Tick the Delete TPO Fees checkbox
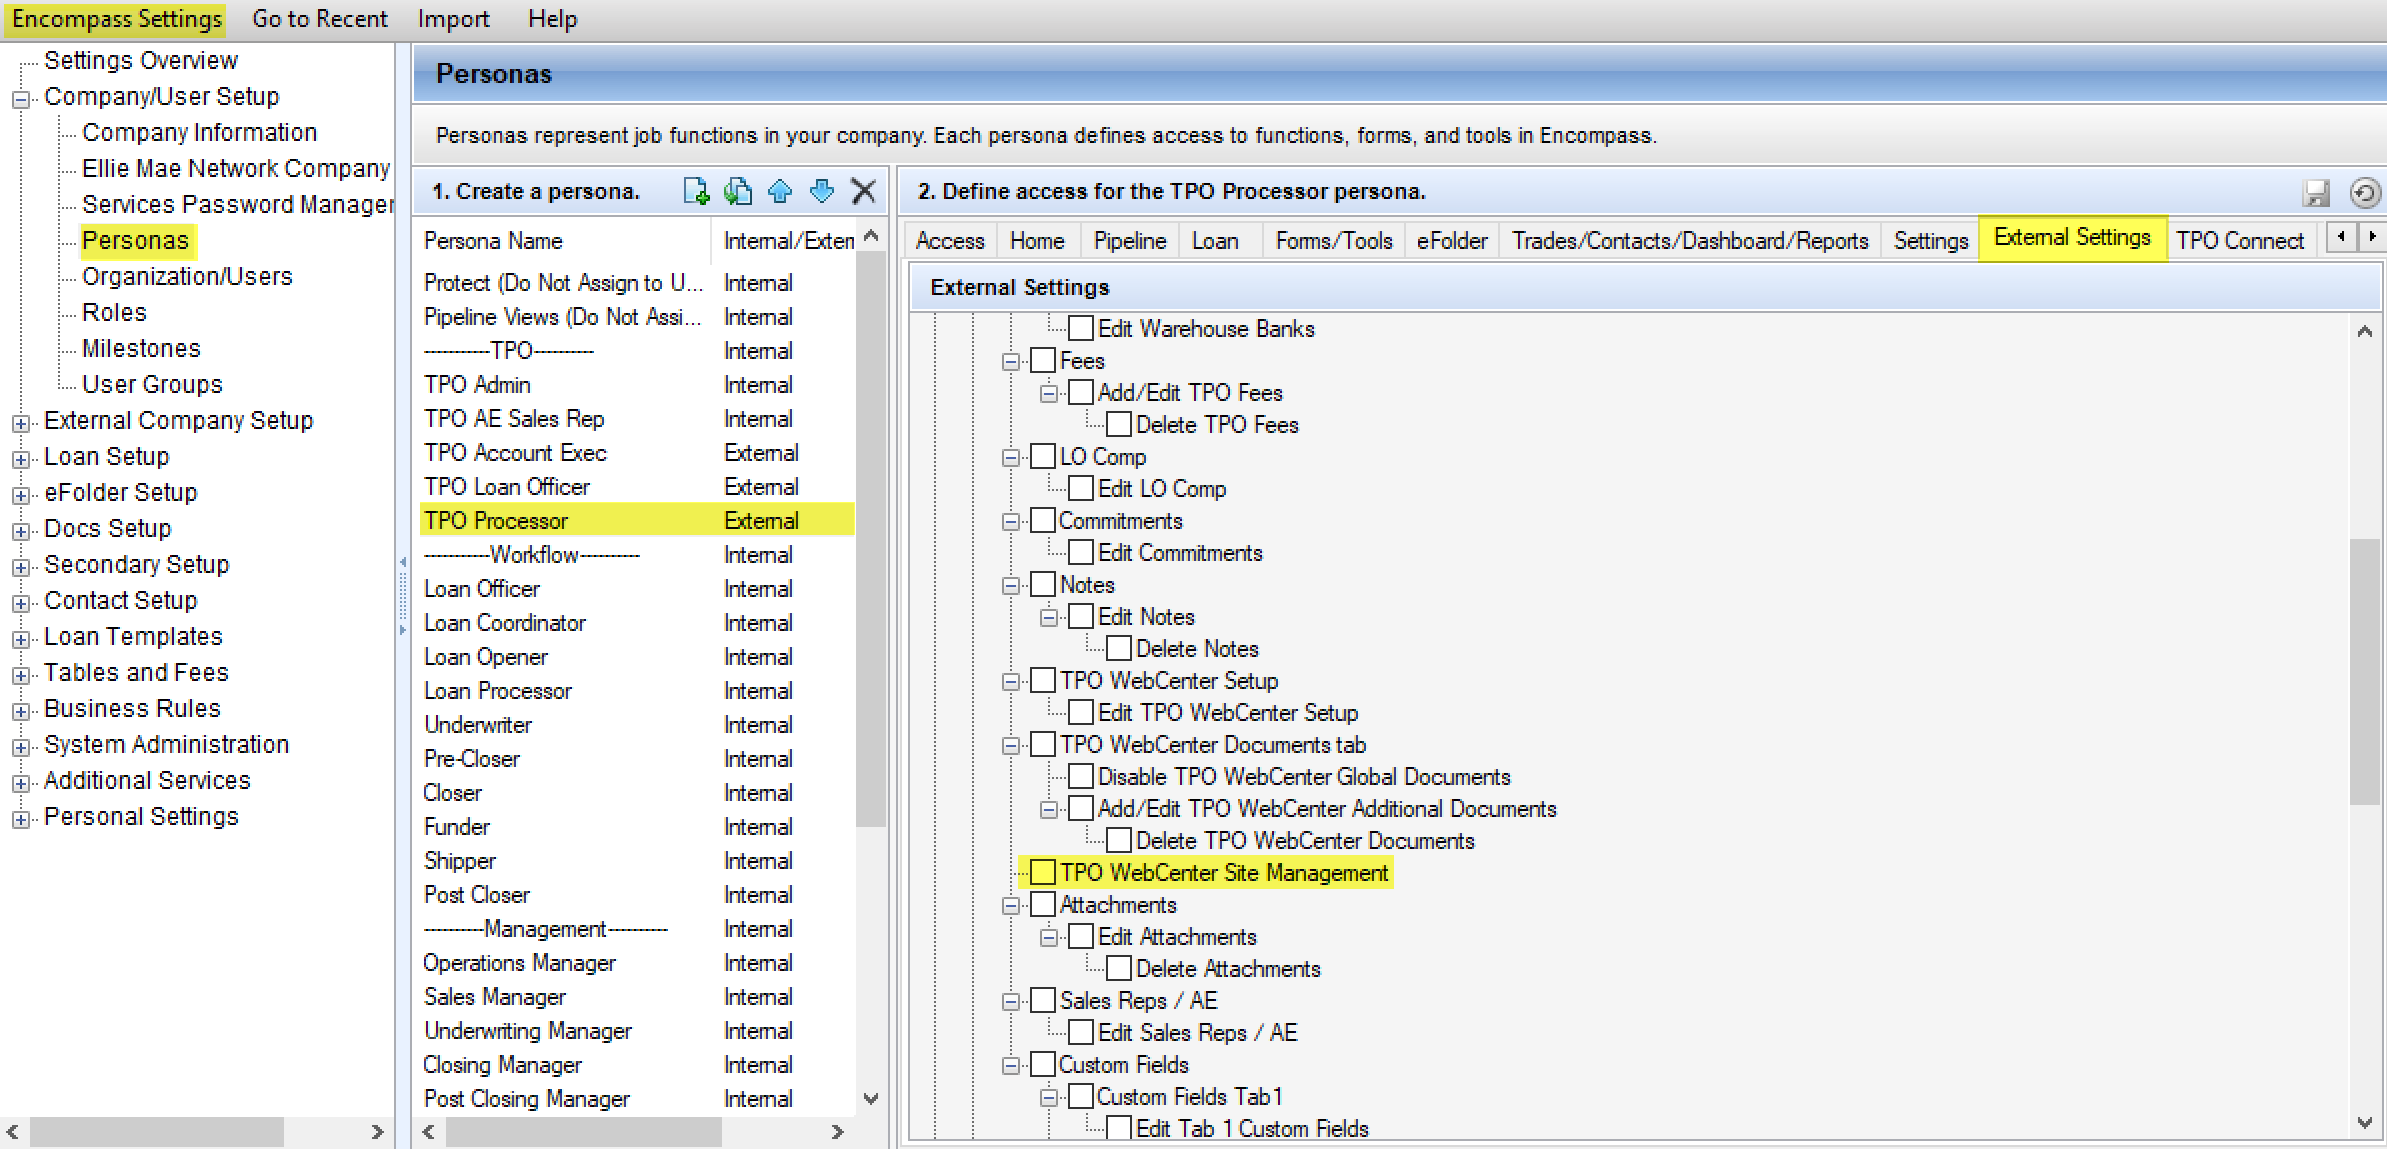The image size is (2387, 1149). (x=1119, y=425)
